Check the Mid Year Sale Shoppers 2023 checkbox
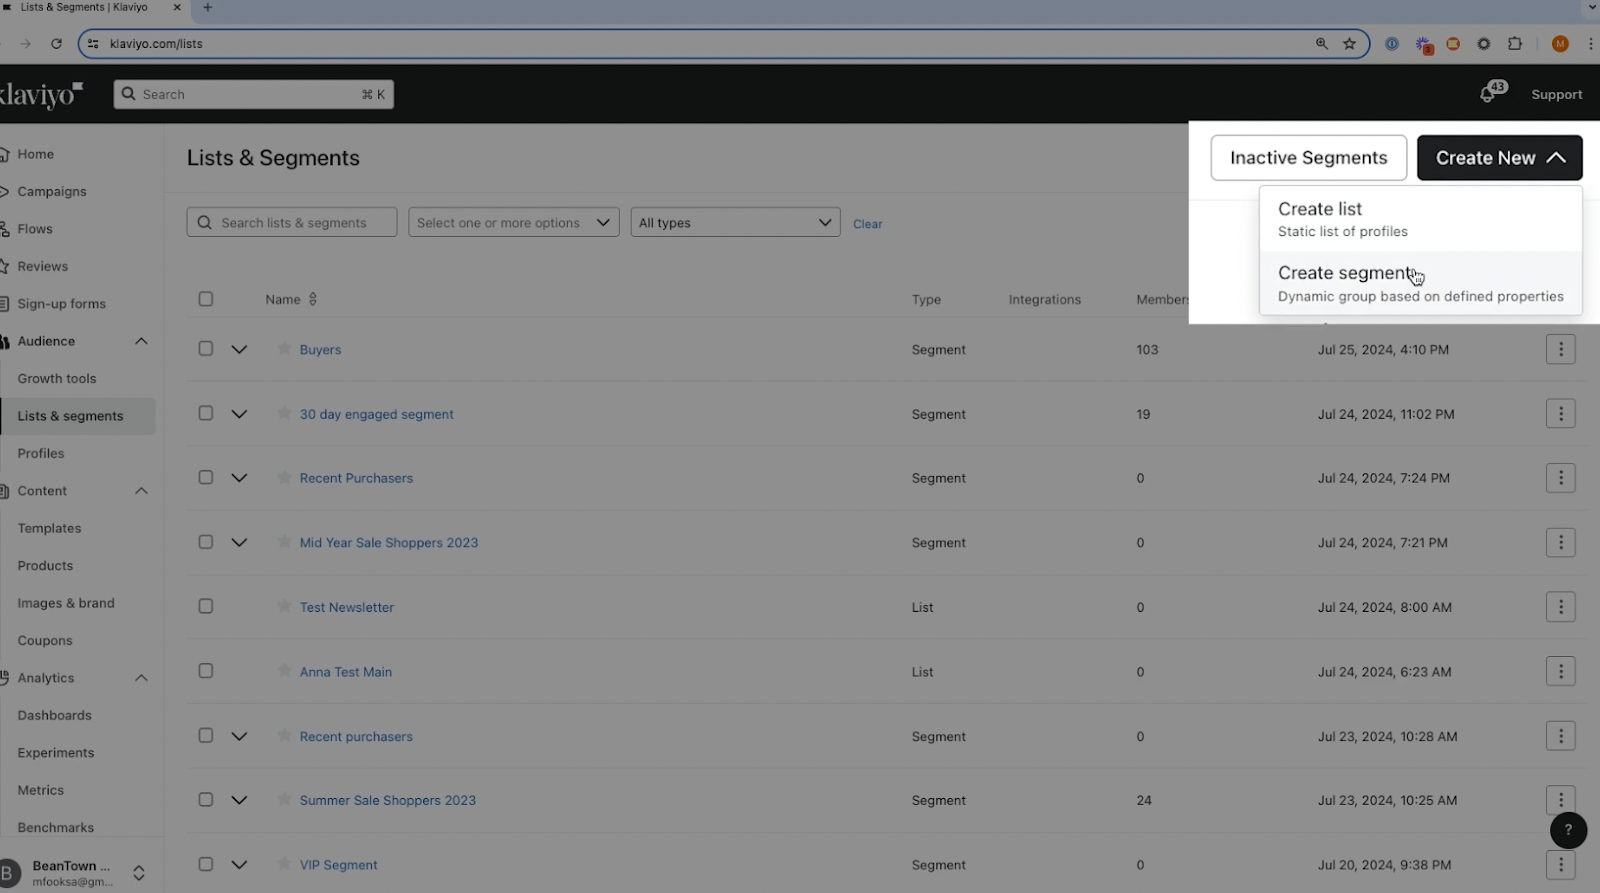Image resolution: width=1600 pixels, height=893 pixels. (x=206, y=542)
